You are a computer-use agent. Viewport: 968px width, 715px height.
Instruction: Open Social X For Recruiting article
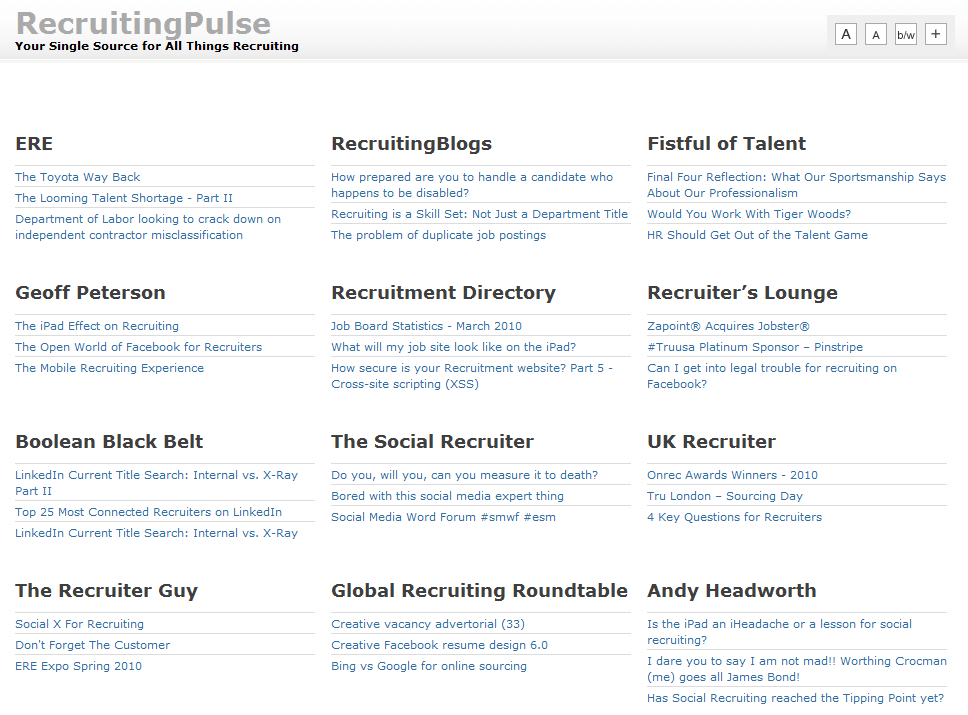pos(79,623)
